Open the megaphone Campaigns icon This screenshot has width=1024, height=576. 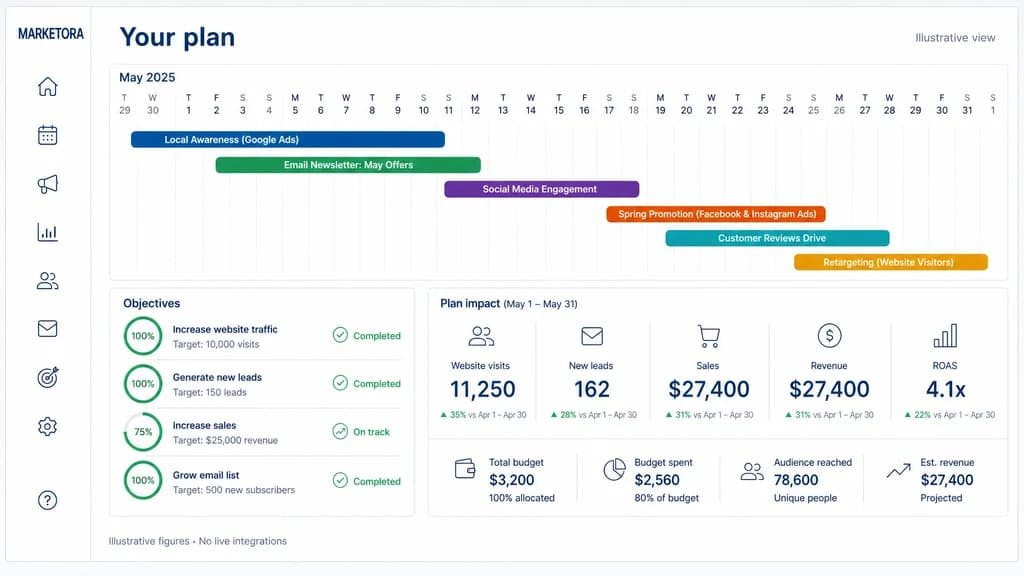coord(48,184)
